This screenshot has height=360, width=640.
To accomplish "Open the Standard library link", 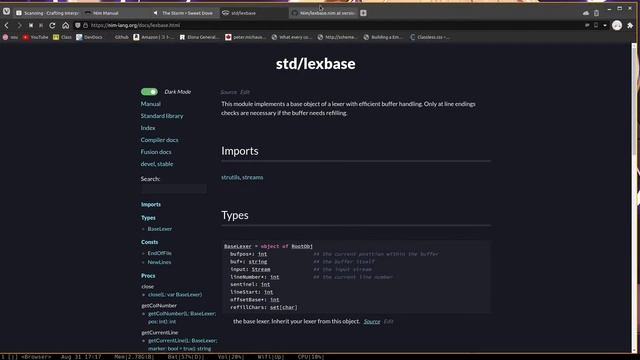I will tap(162, 116).
